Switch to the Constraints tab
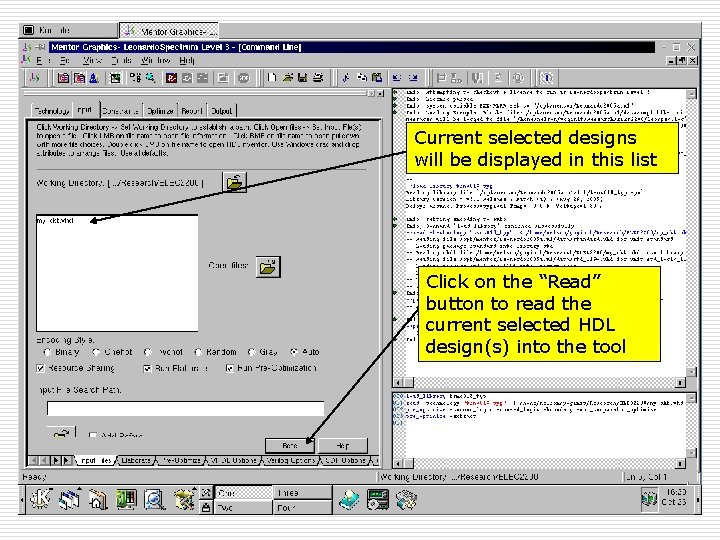The width and height of the screenshot is (720, 540). click(x=120, y=111)
